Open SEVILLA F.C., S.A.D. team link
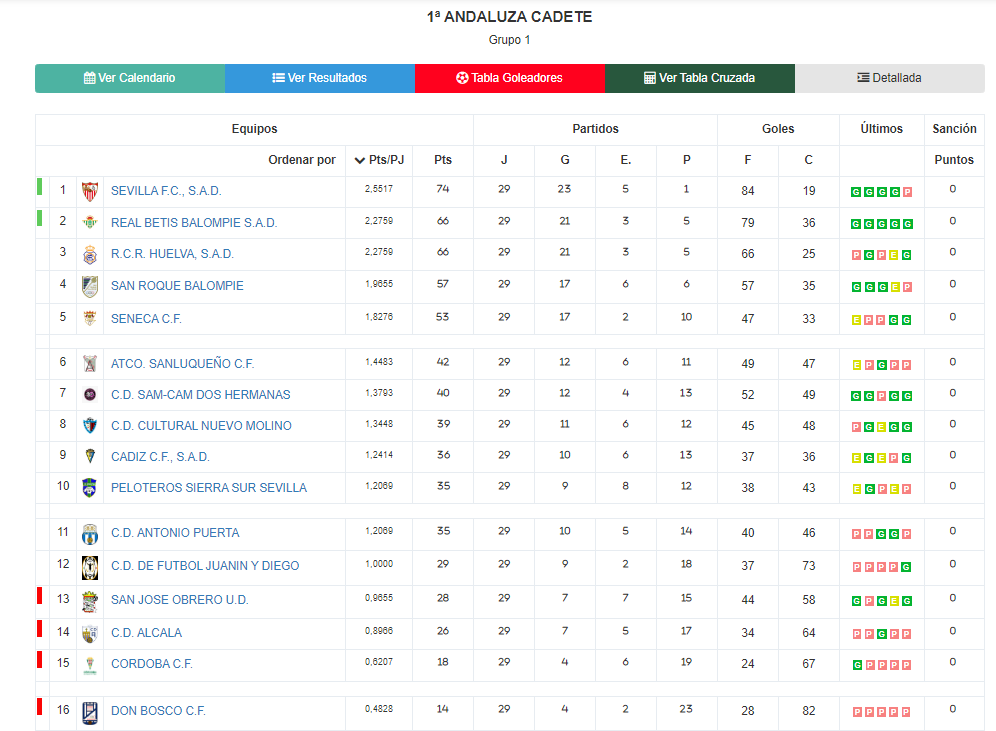 click(166, 191)
